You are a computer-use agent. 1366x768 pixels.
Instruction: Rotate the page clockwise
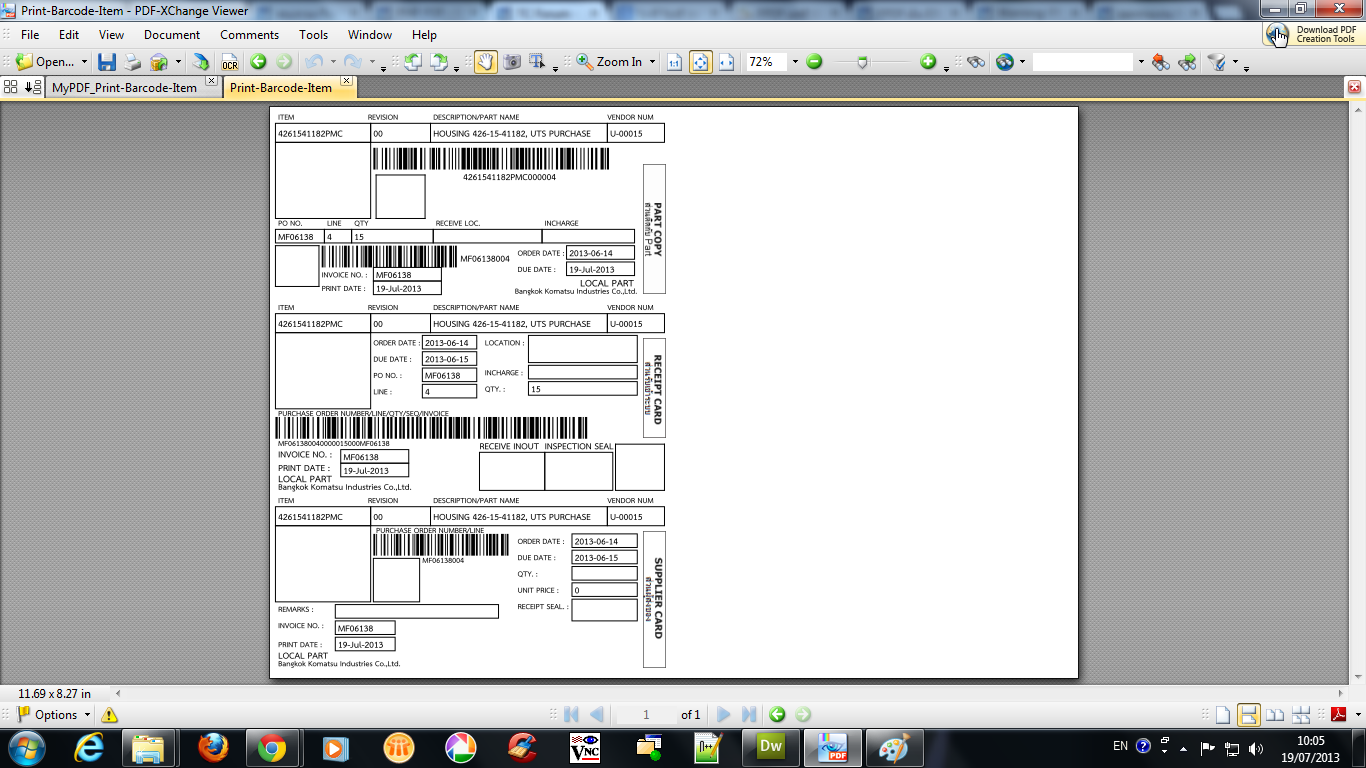pos(439,62)
